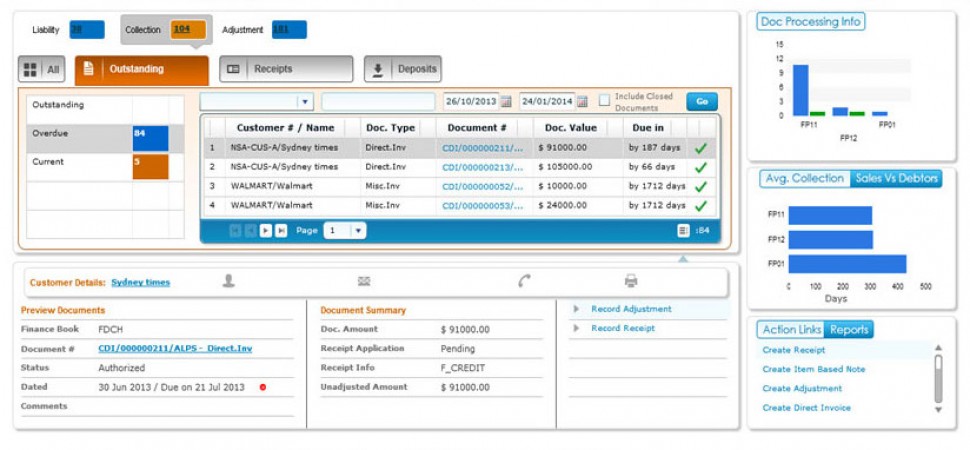Switch to the Receipts tab
This screenshot has height=450, width=970.
click(x=285, y=69)
